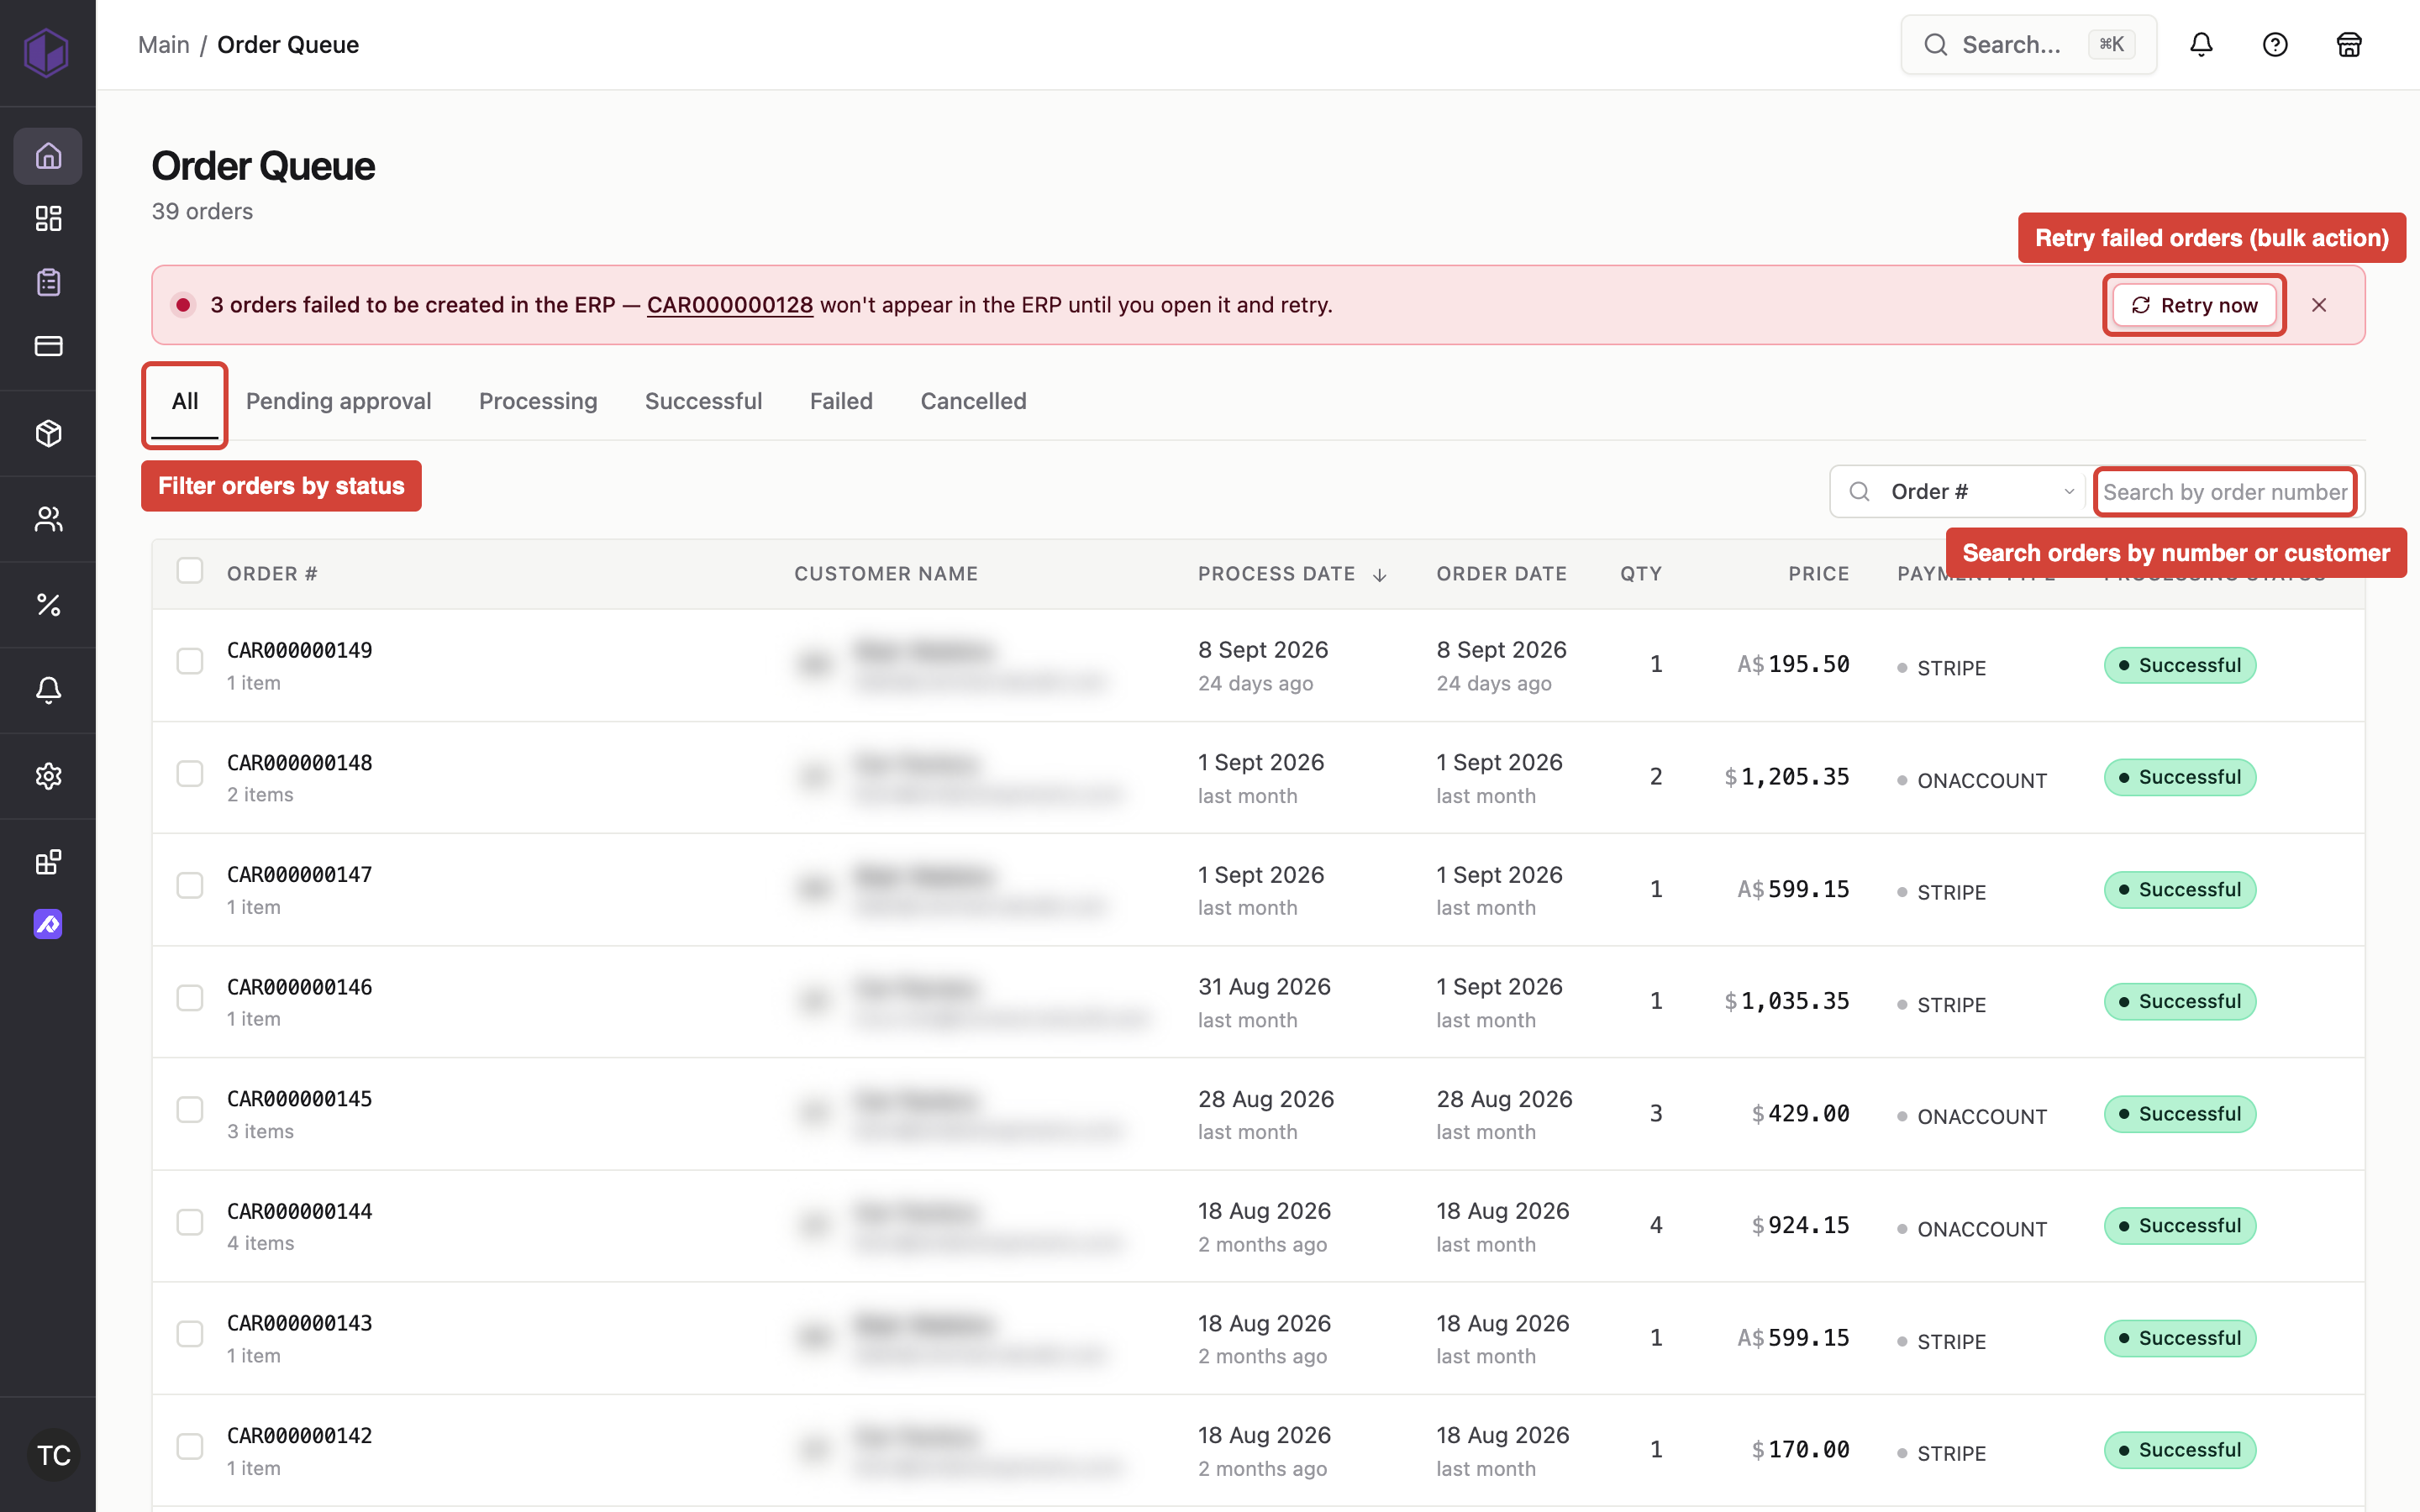Open order CAR000000143

pyautogui.click(x=299, y=1323)
